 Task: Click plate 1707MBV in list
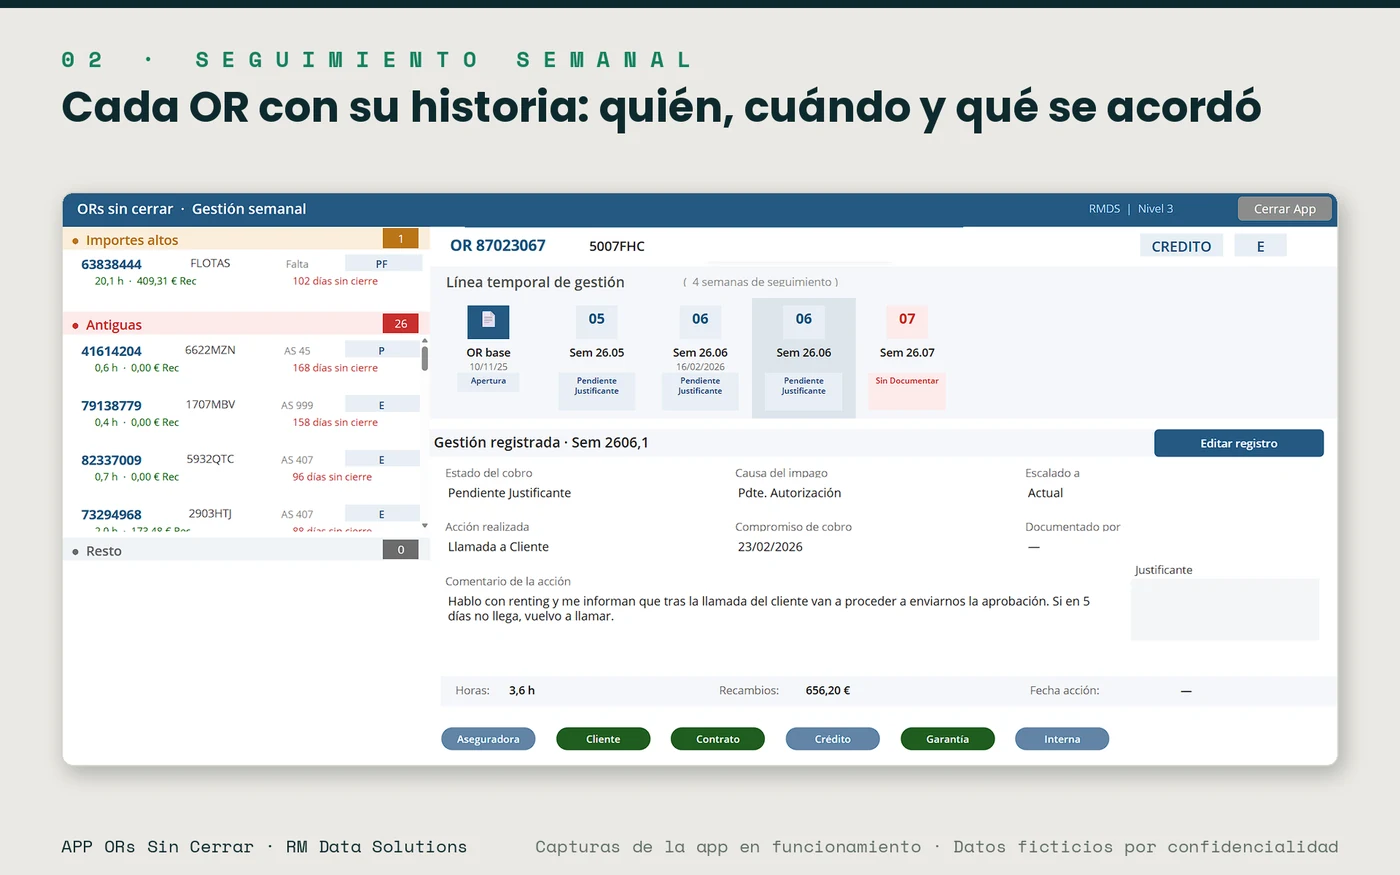pos(210,404)
